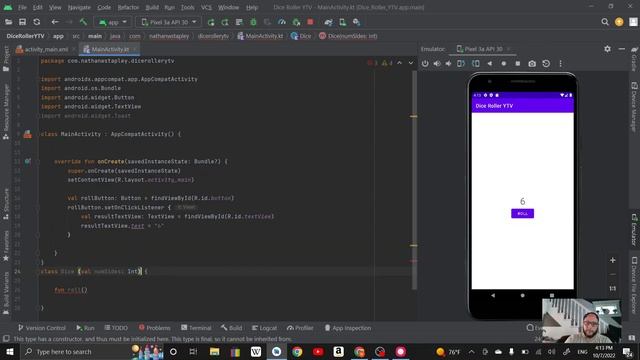Click the Dice class breadcrumb

coord(301,36)
